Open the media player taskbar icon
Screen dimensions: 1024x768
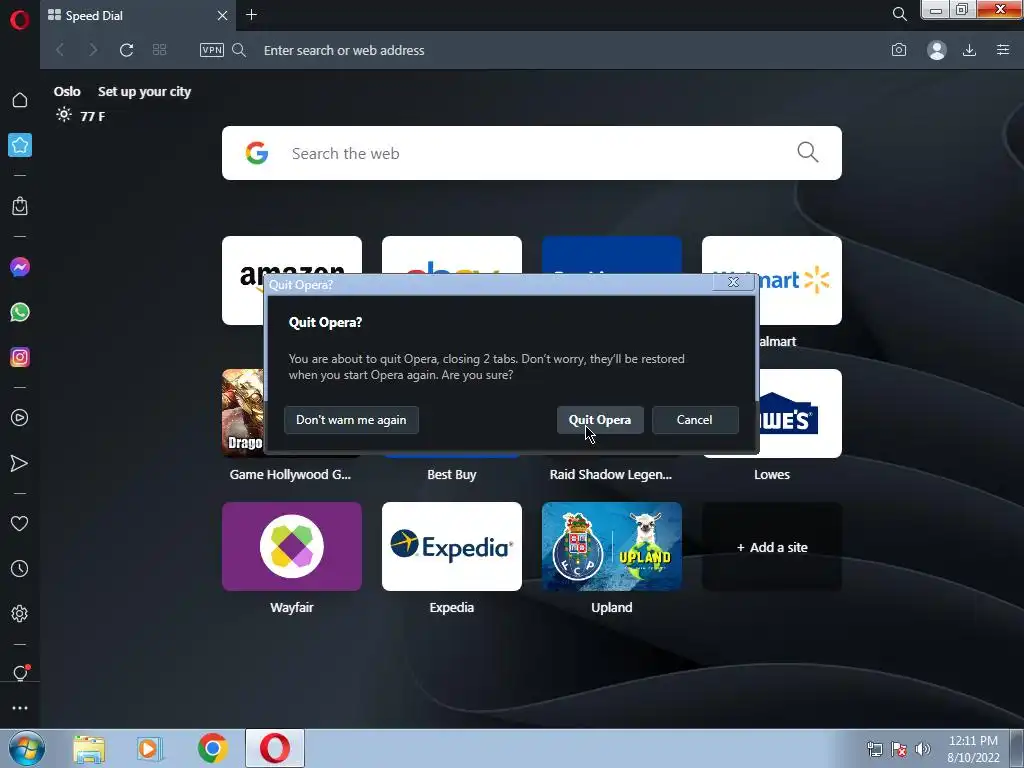(x=150, y=749)
